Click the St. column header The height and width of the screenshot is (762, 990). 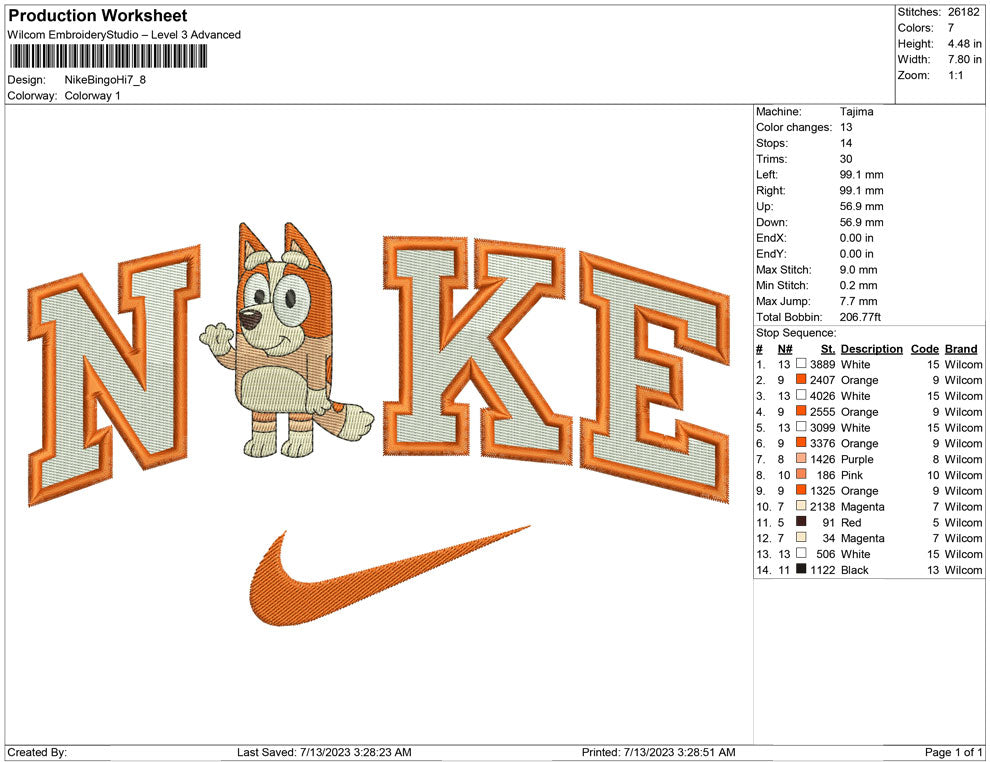[828, 349]
